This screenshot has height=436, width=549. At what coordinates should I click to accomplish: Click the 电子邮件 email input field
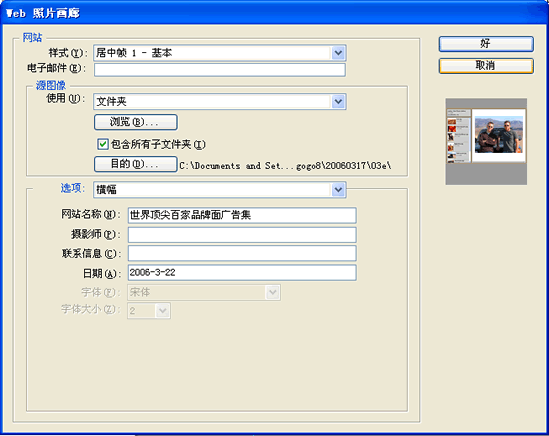220,70
